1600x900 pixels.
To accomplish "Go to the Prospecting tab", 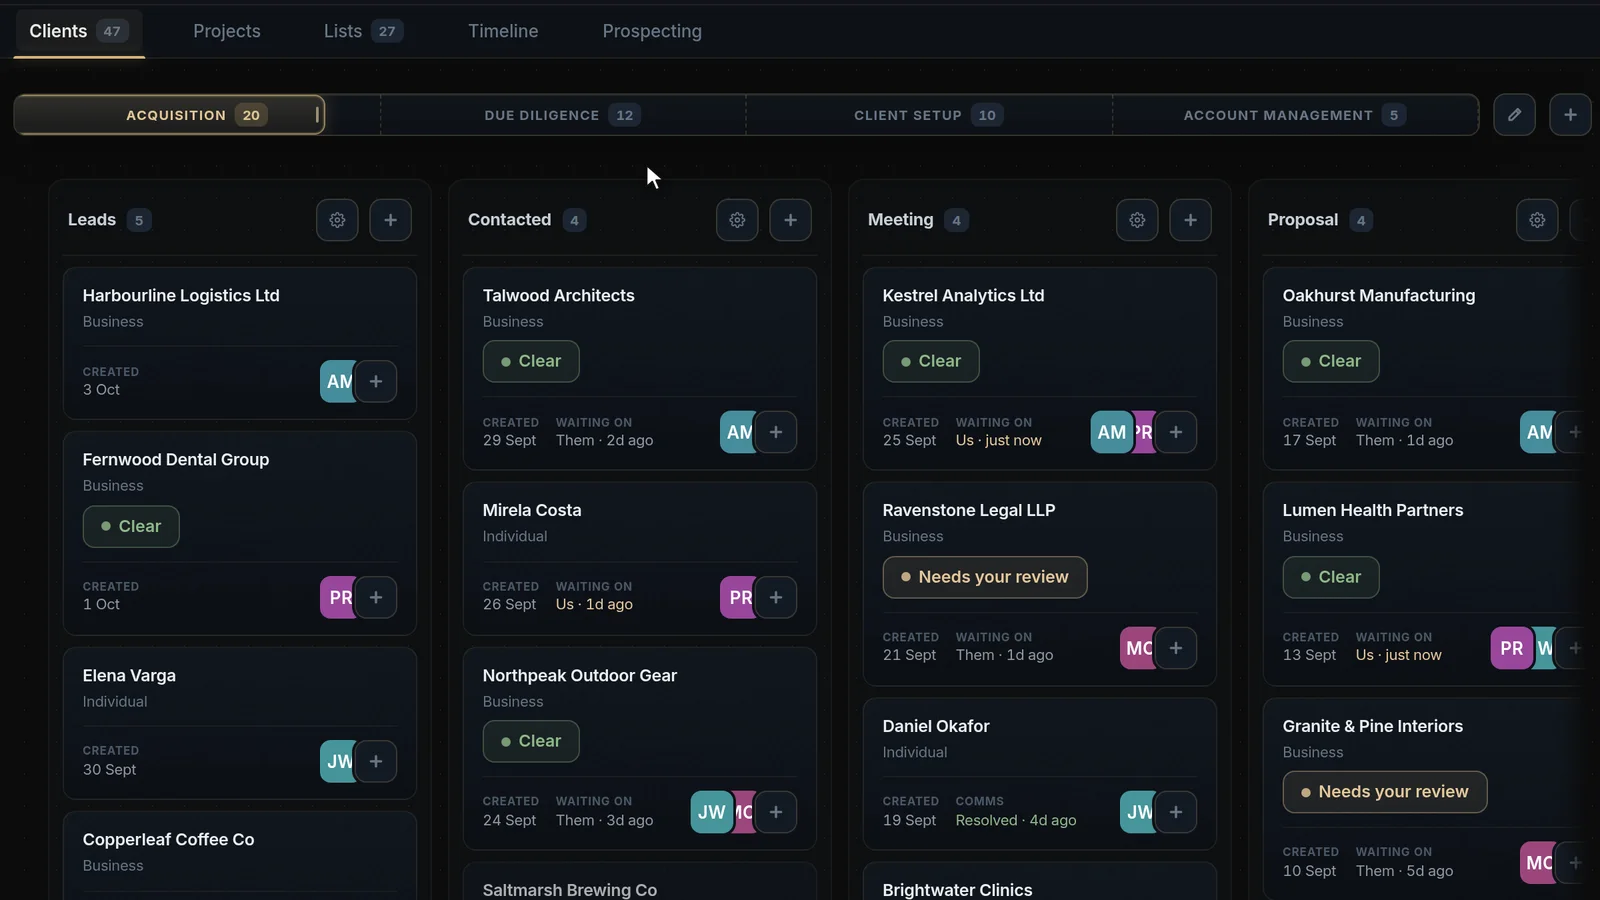I will coord(652,31).
